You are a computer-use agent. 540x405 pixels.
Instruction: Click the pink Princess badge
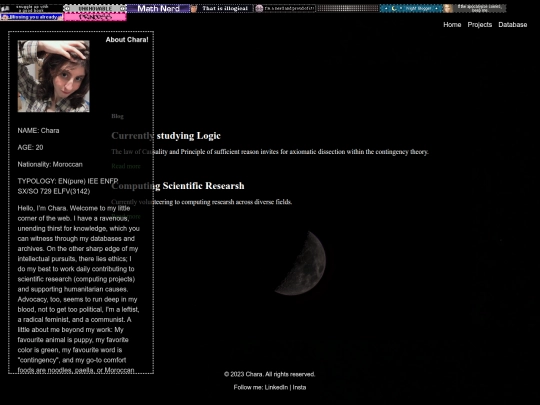(x=95, y=17)
